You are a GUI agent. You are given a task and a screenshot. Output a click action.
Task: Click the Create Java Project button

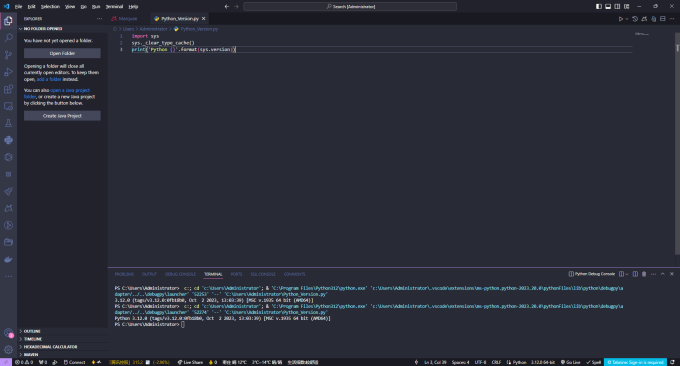[62, 116]
